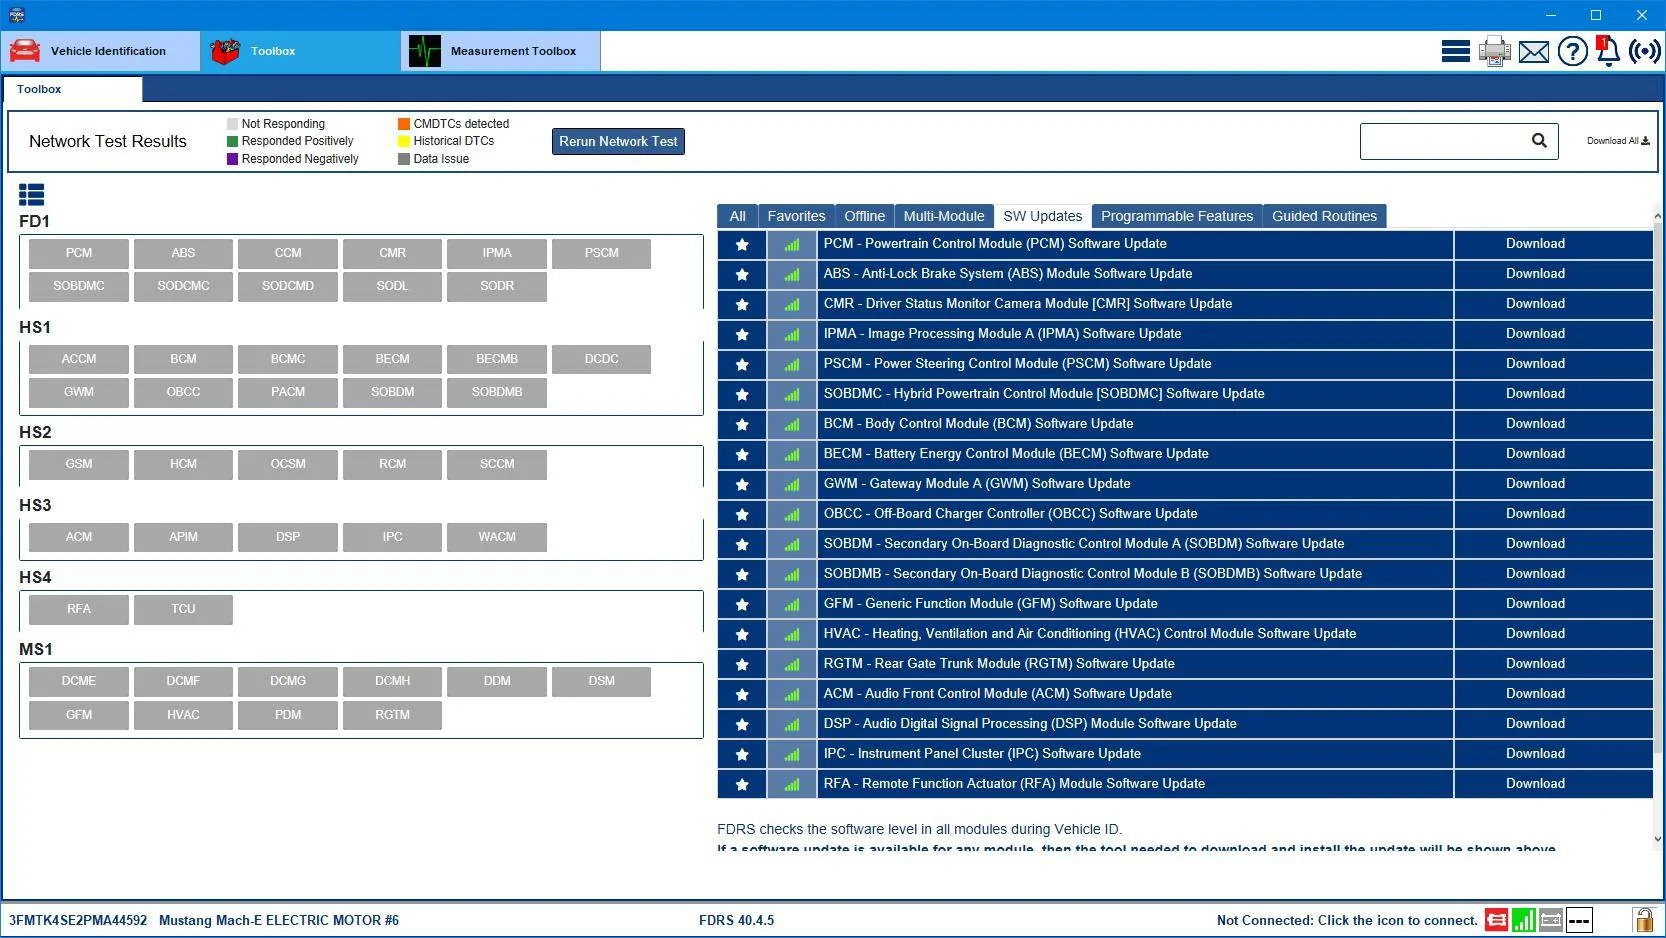Click signal bars icon in BCM row

(x=792, y=424)
